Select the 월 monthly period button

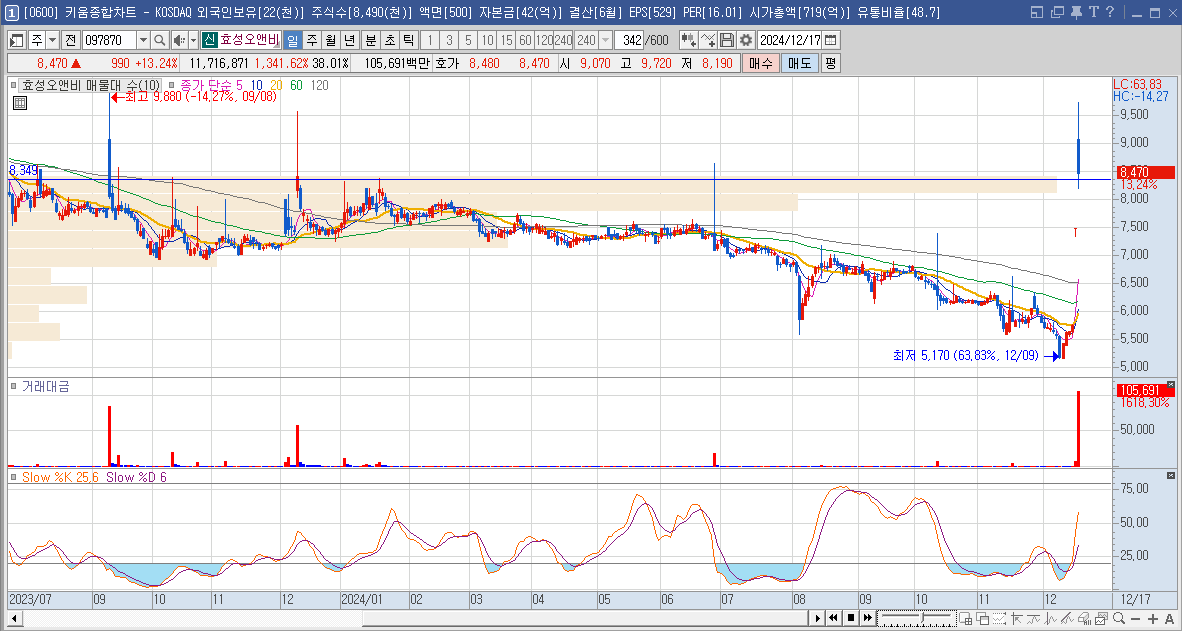330,40
